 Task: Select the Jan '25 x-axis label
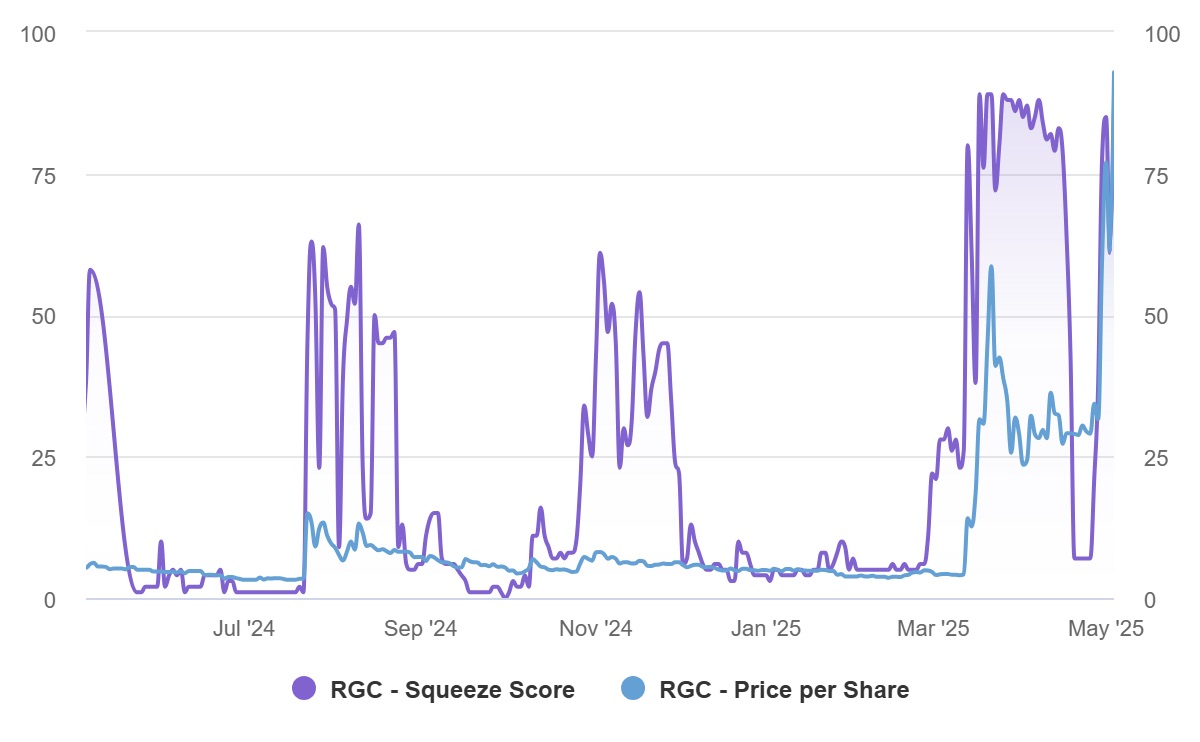765,629
